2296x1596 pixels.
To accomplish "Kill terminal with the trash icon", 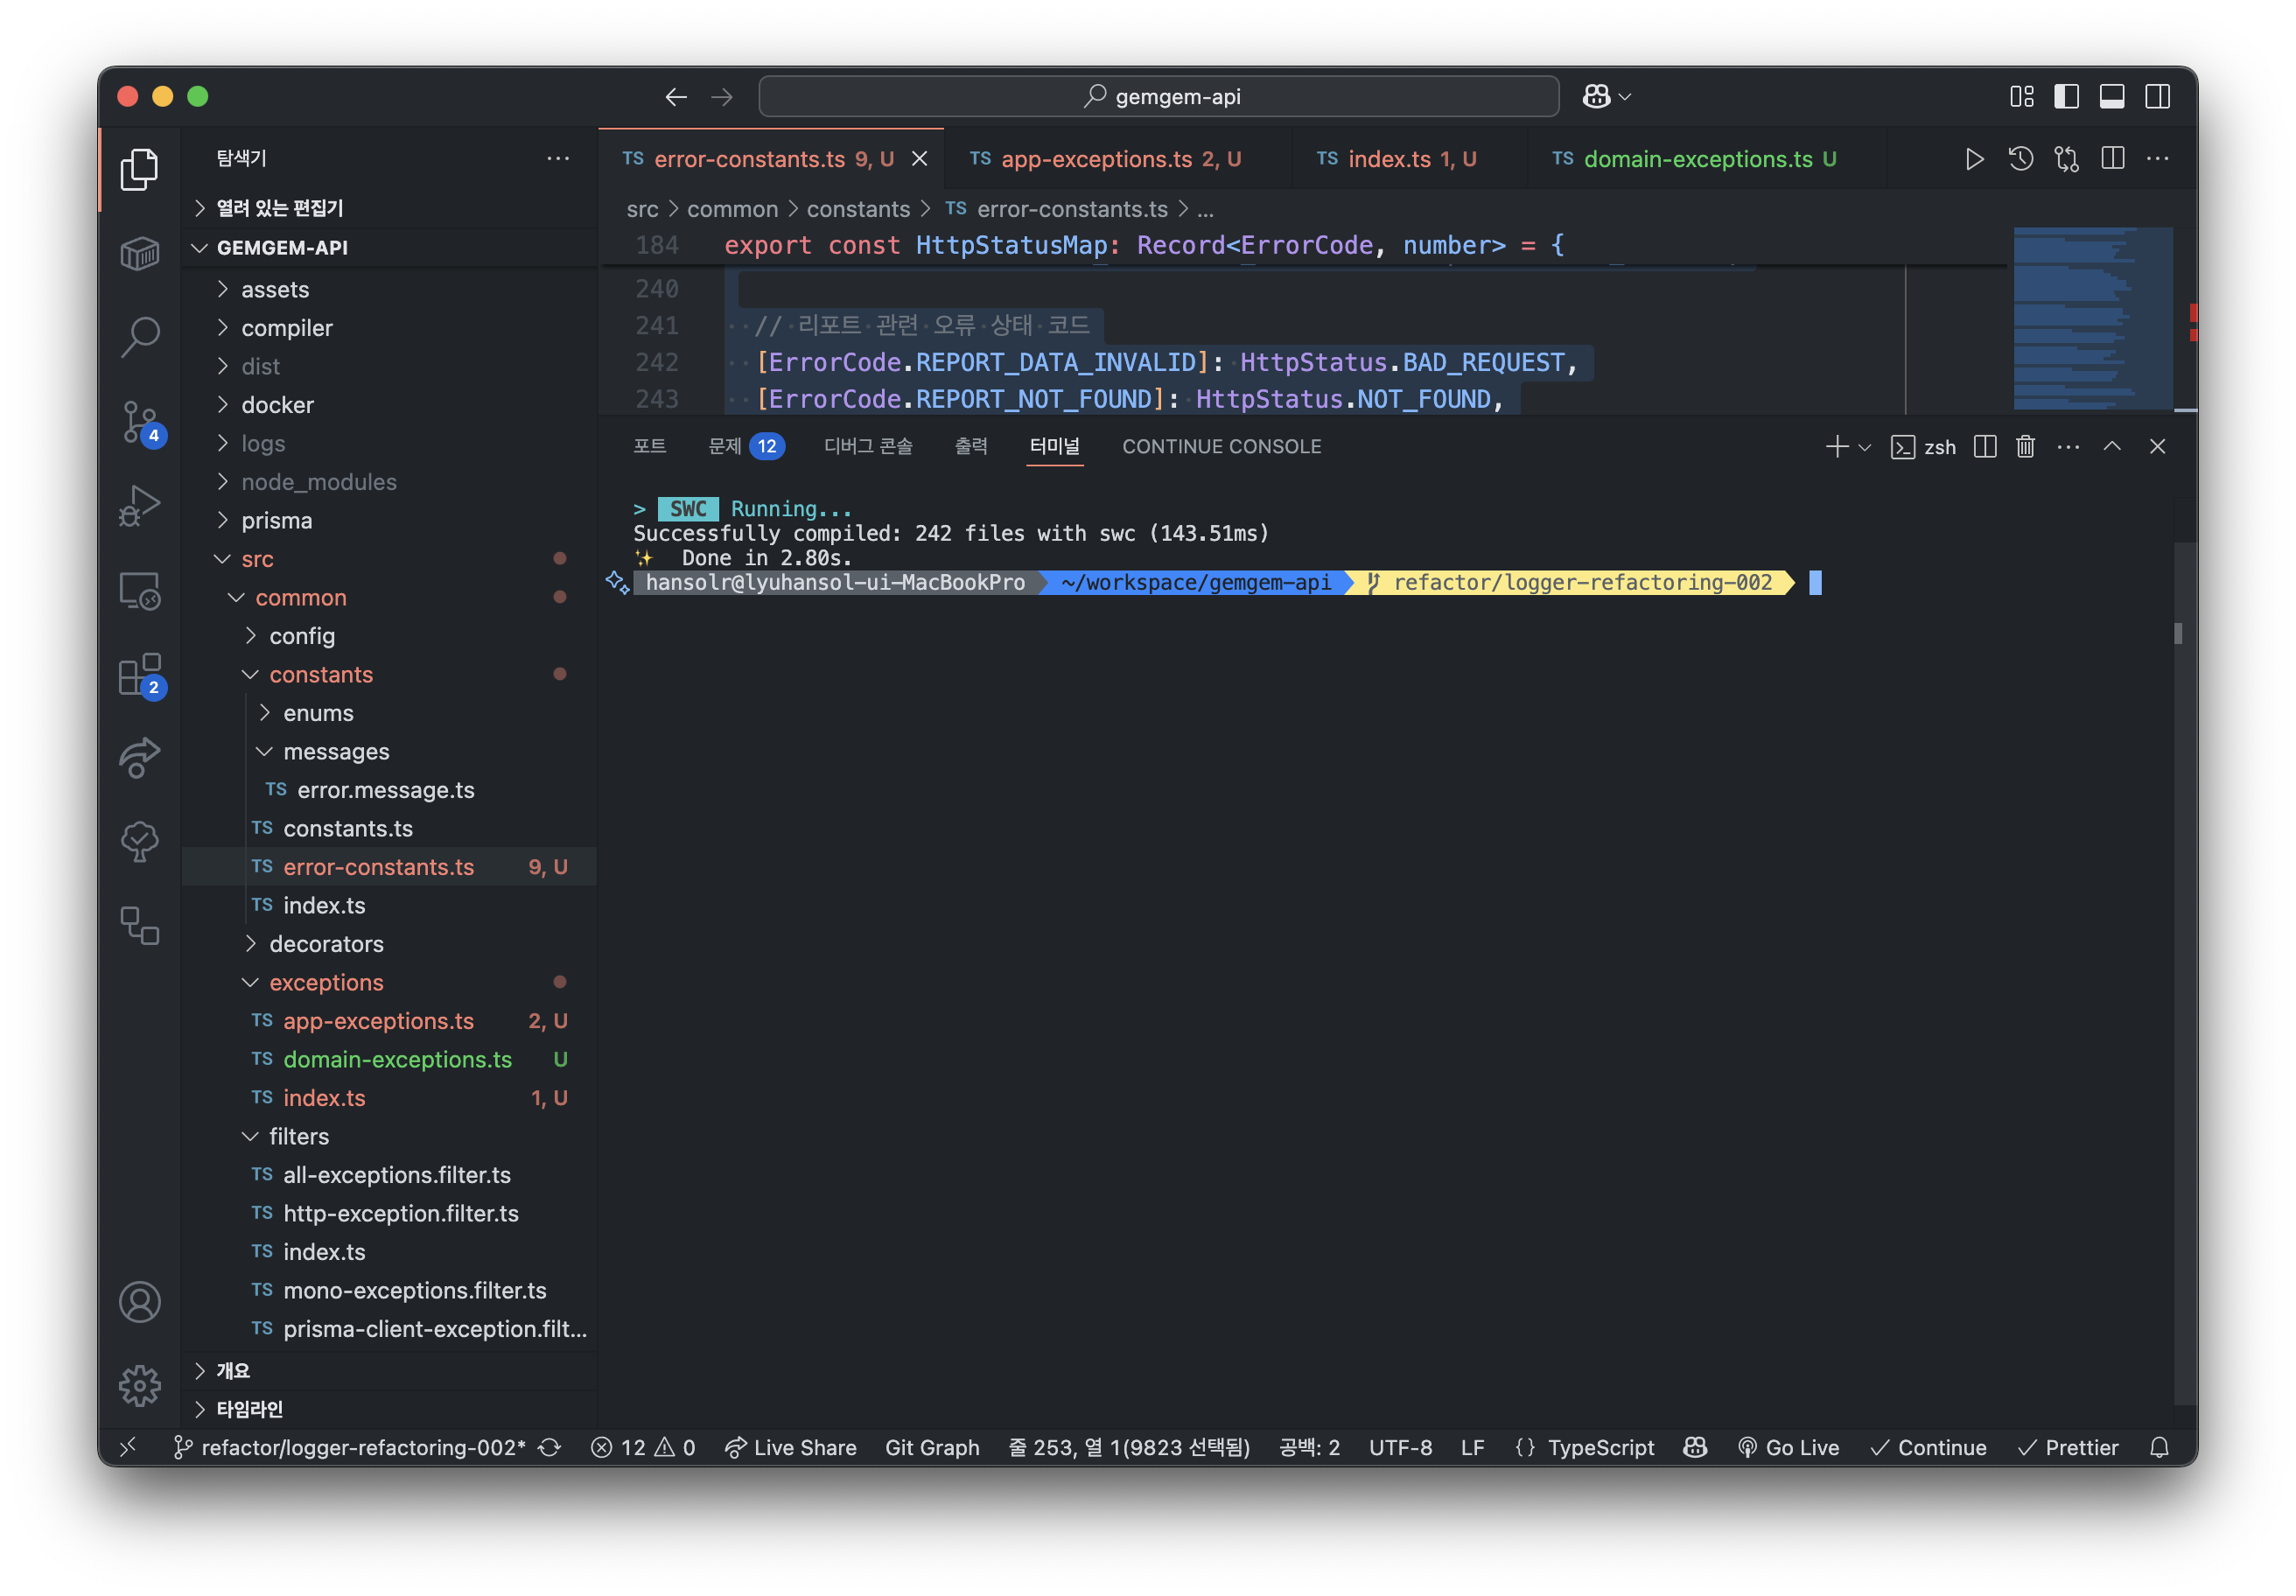I will (2025, 446).
